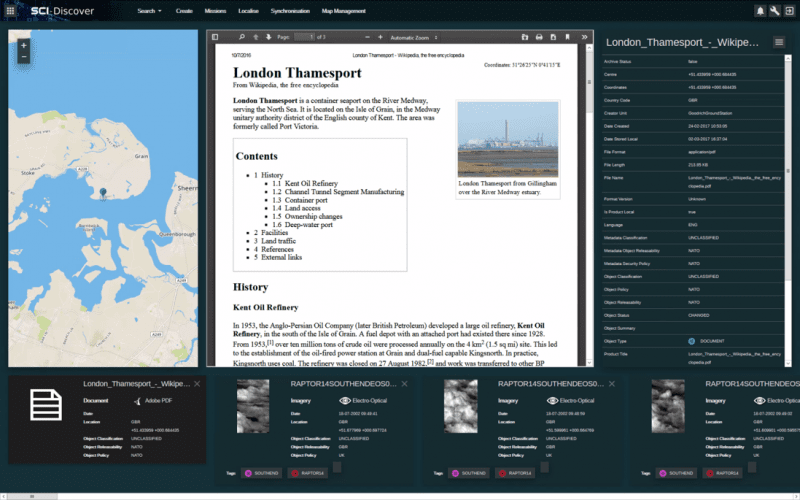The height and width of the screenshot is (500, 800).
Task: Click Electro-Optical eye icon on 09:48:59 card
Action: (552, 401)
